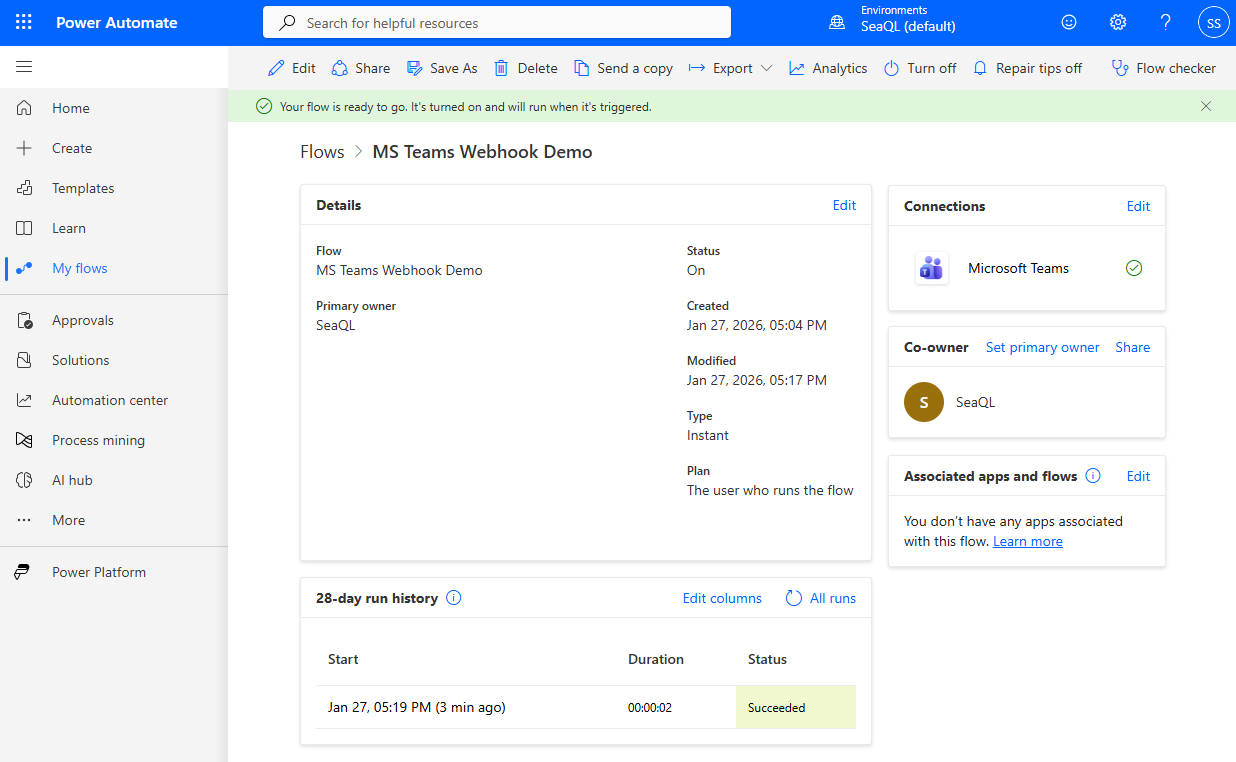Click Set primary owner link
This screenshot has height=762, width=1236.
pyautogui.click(x=1042, y=347)
